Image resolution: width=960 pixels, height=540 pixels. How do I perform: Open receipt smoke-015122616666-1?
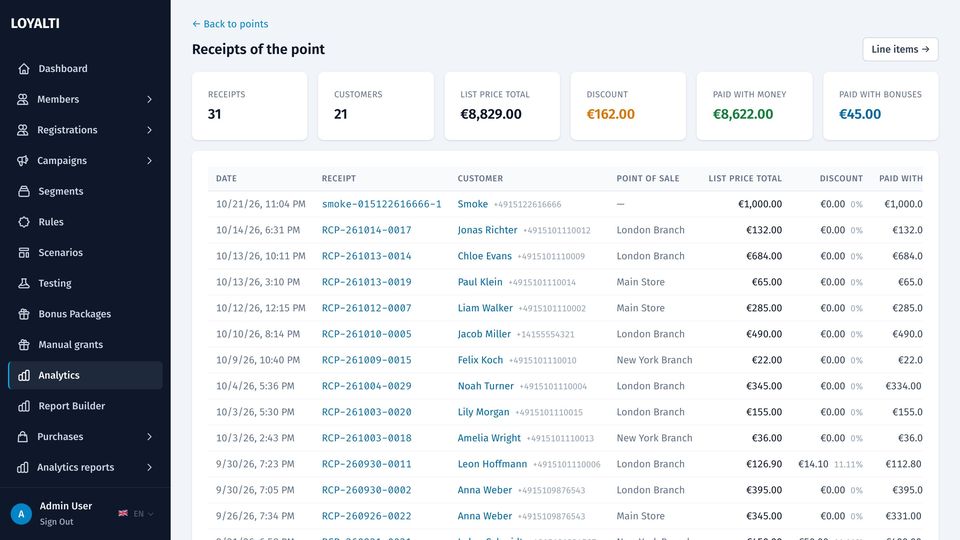click(x=381, y=204)
